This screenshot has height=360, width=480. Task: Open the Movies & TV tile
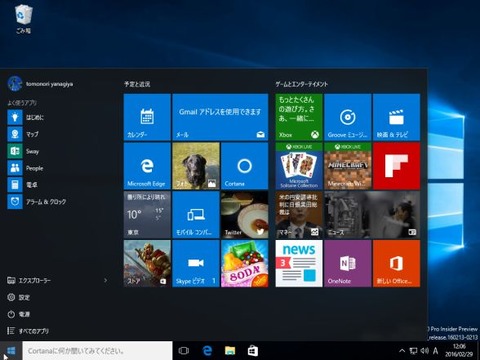click(x=397, y=117)
